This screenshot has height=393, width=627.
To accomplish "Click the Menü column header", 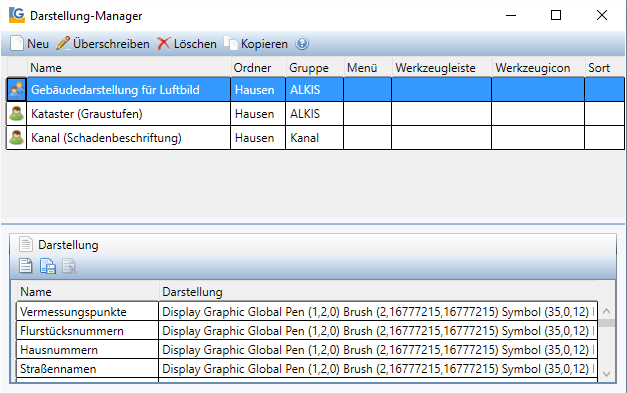I will pos(367,68).
